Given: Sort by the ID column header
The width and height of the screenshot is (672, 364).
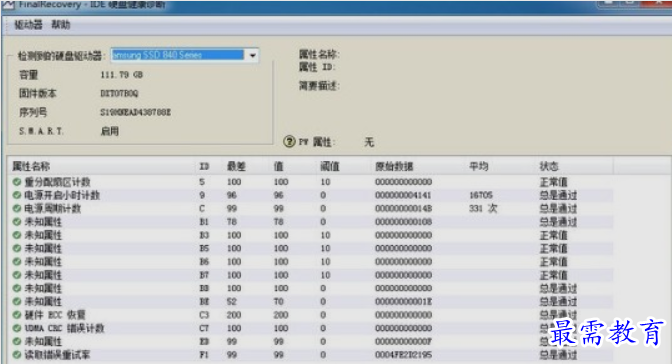Looking at the screenshot, I should (x=204, y=166).
